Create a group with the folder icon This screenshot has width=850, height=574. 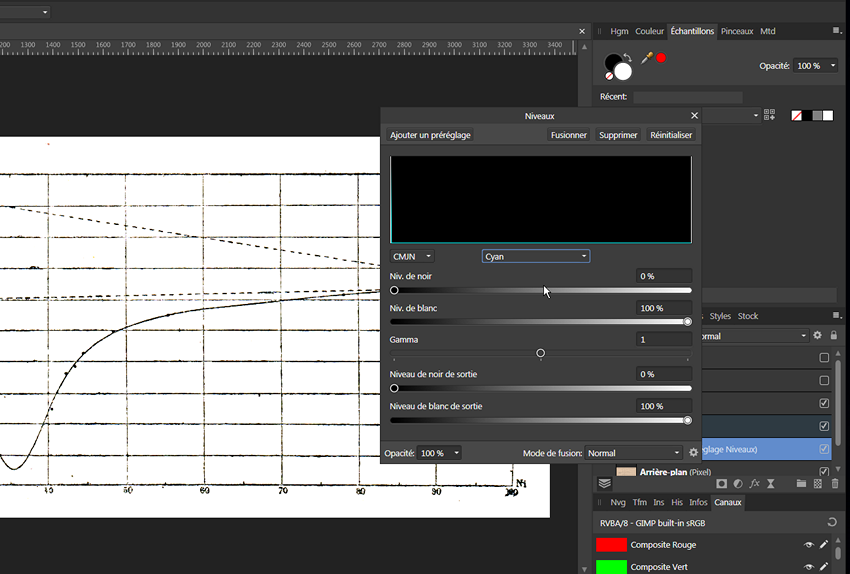801,483
